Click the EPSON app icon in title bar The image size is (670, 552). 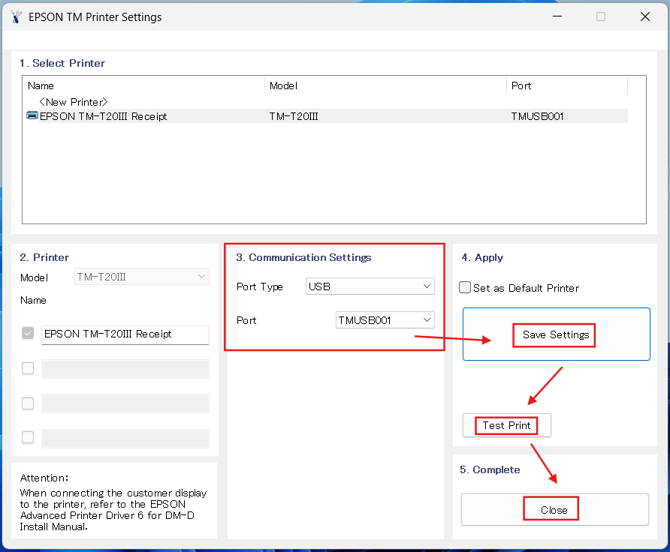[x=16, y=17]
